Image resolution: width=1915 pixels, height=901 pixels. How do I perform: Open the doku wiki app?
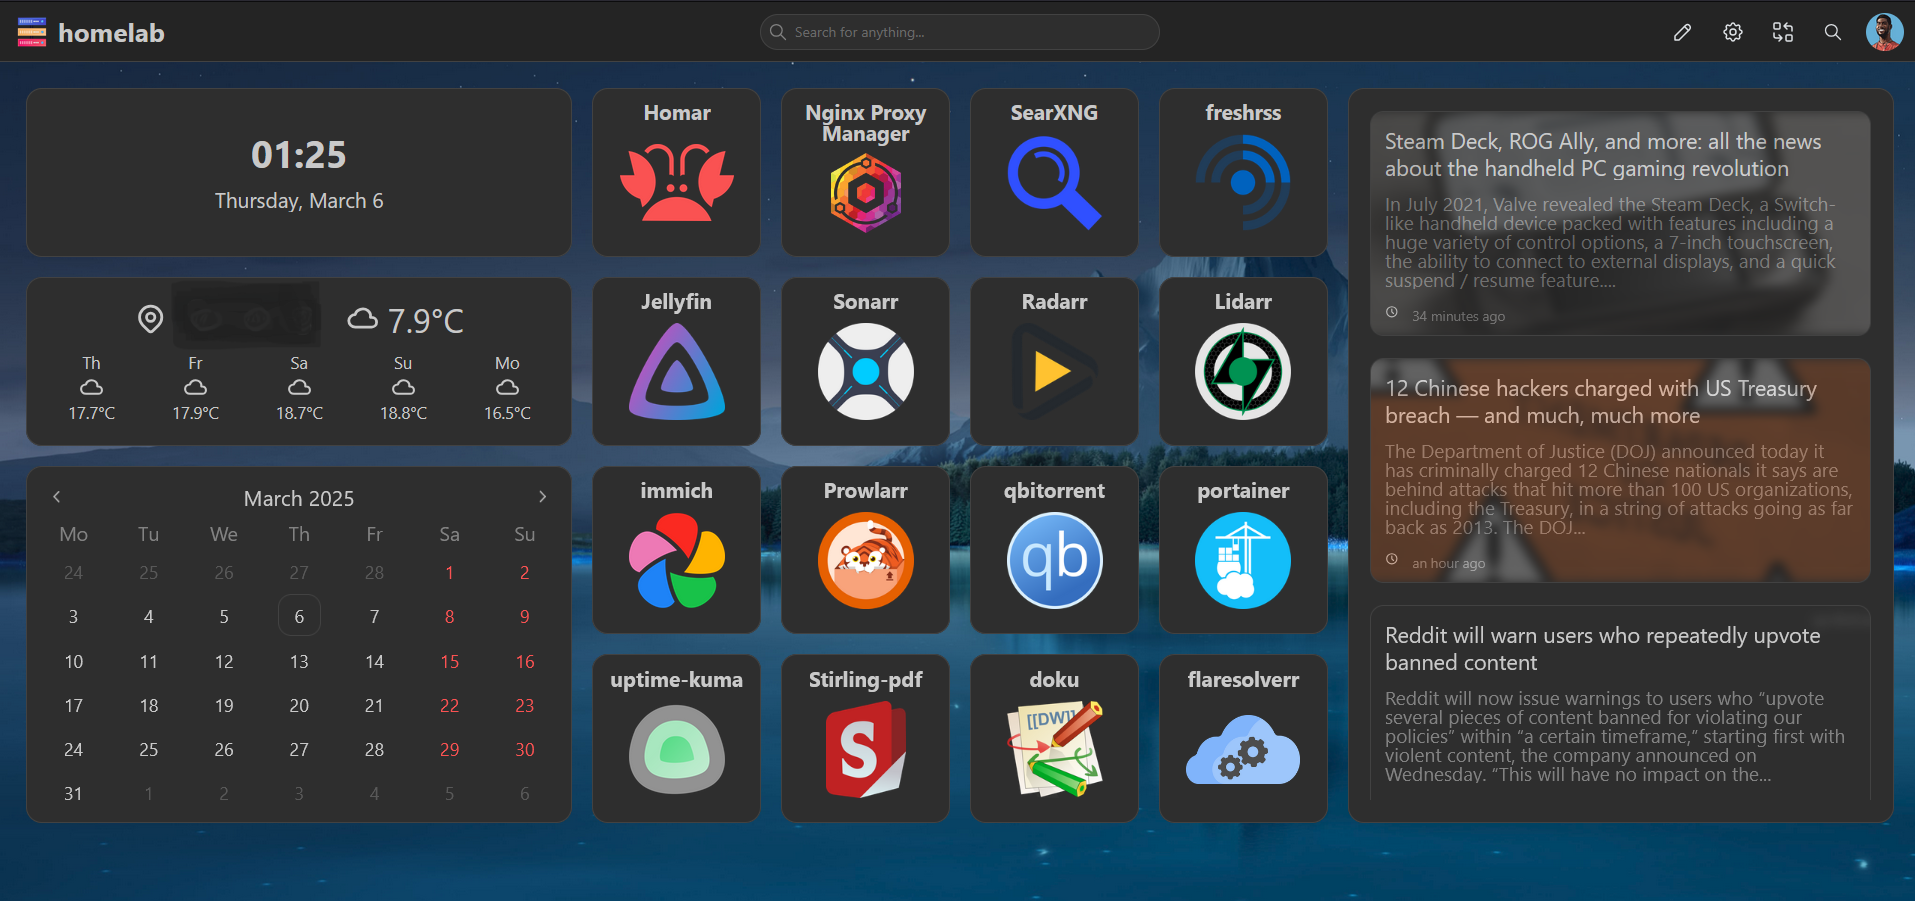coord(1054,739)
